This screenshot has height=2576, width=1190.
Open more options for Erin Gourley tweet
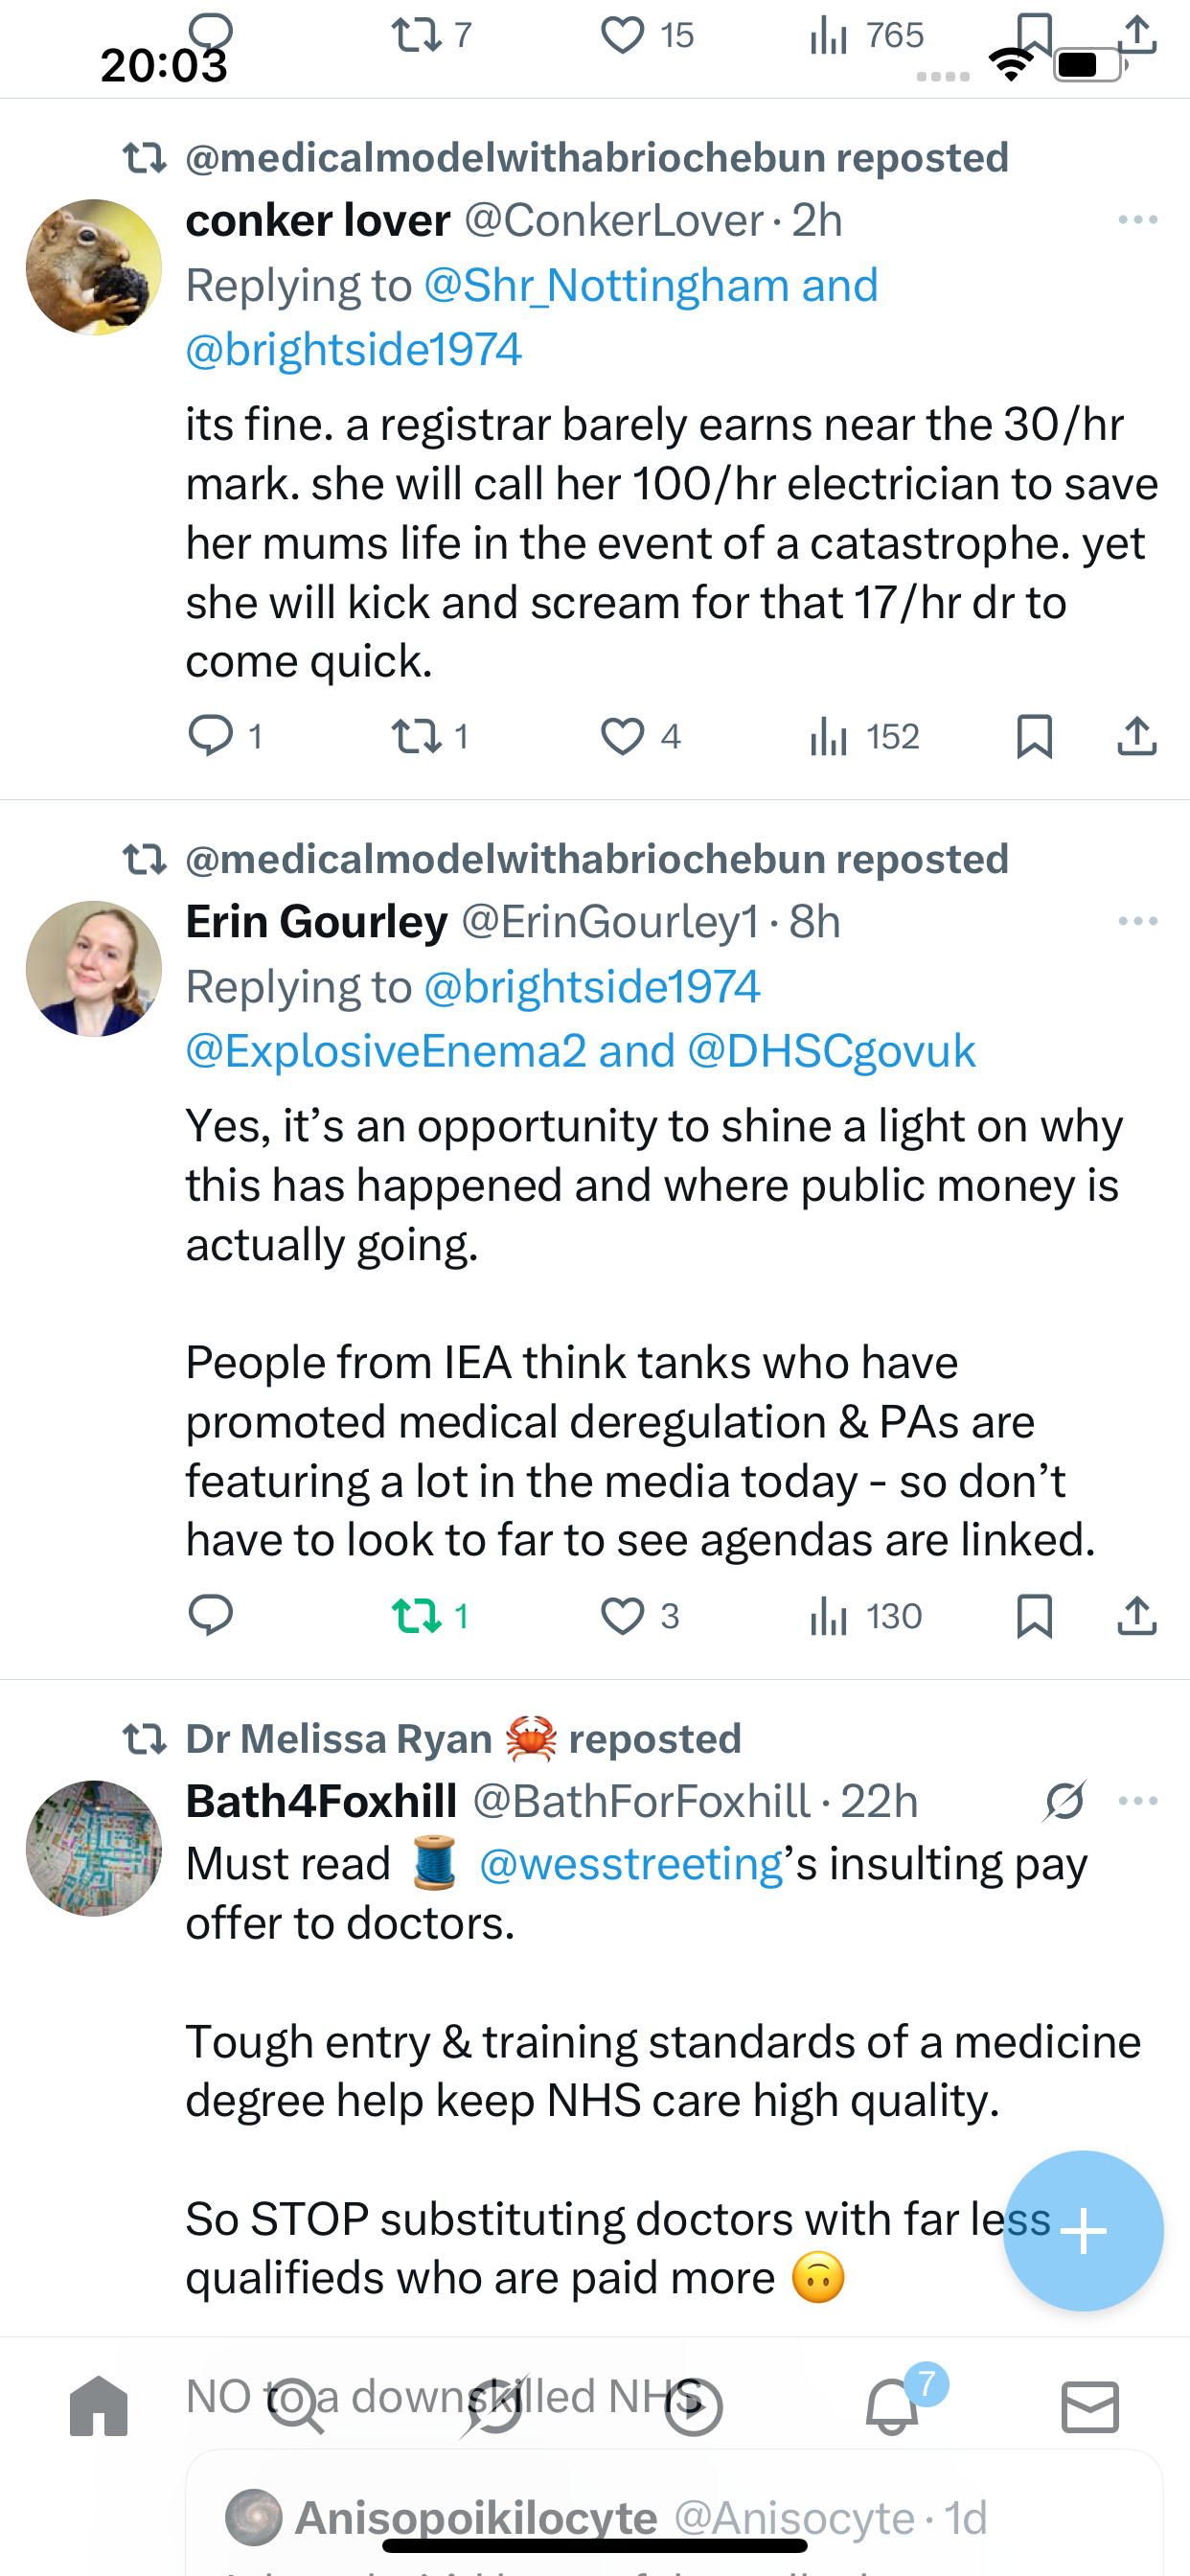tap(1138, 921)
